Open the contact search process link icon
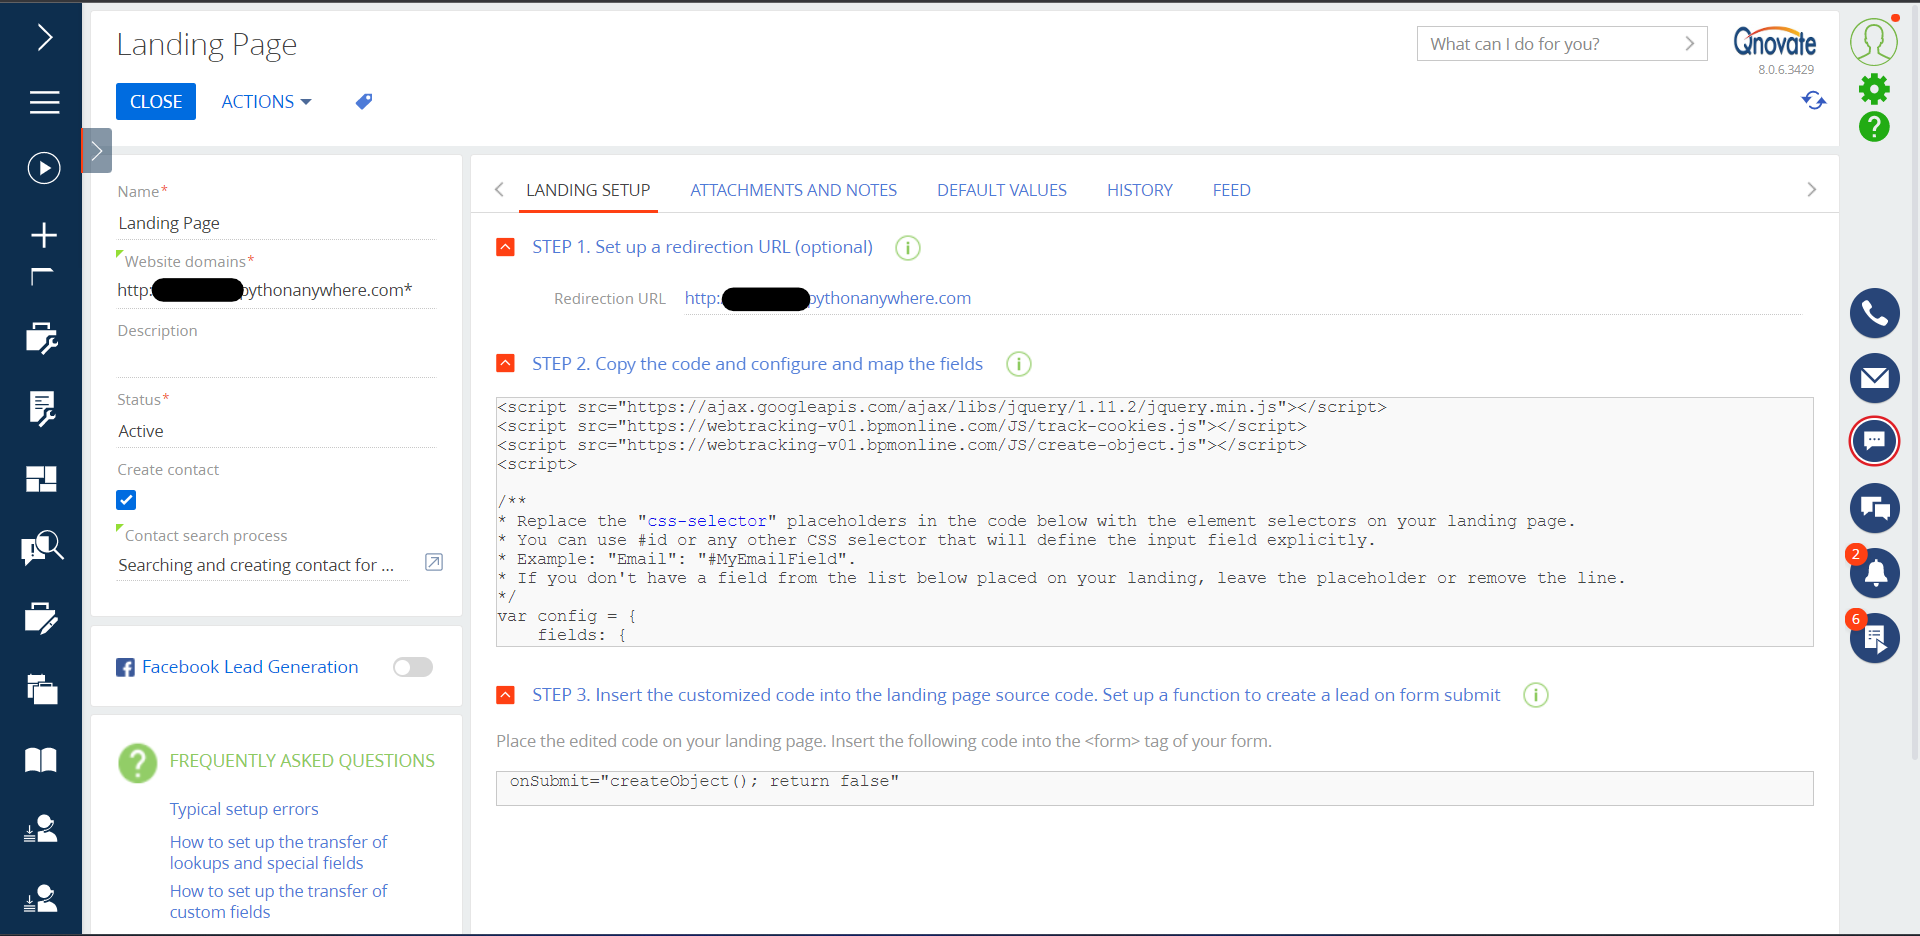This screenshot has width=1920, height=936. coord(434,562)
